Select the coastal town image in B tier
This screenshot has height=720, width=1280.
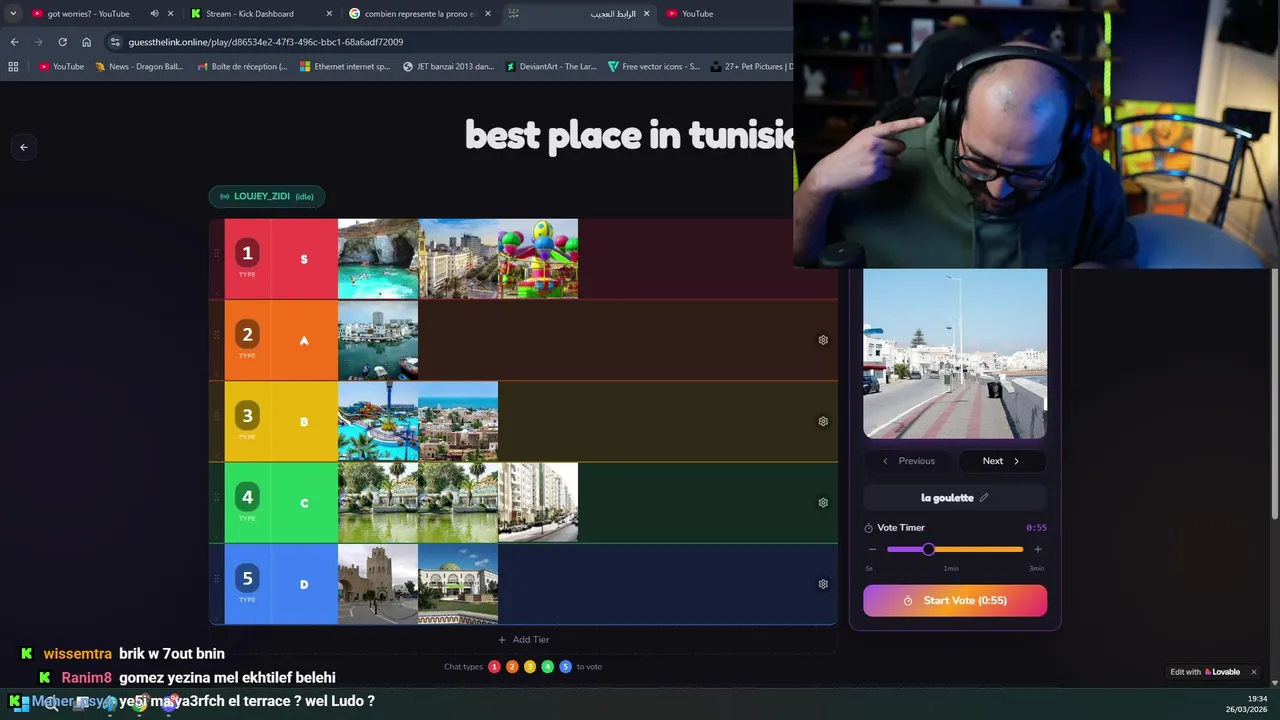click(x=458, y=421)
